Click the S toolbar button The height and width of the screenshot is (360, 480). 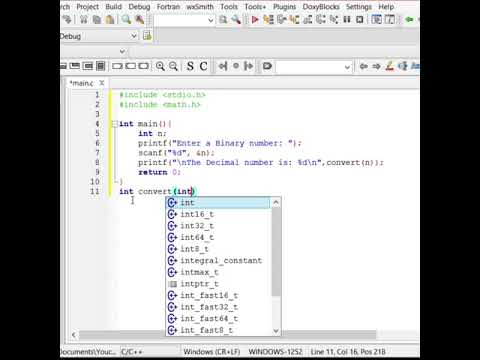pyautogui.click(x=190, y=66)
